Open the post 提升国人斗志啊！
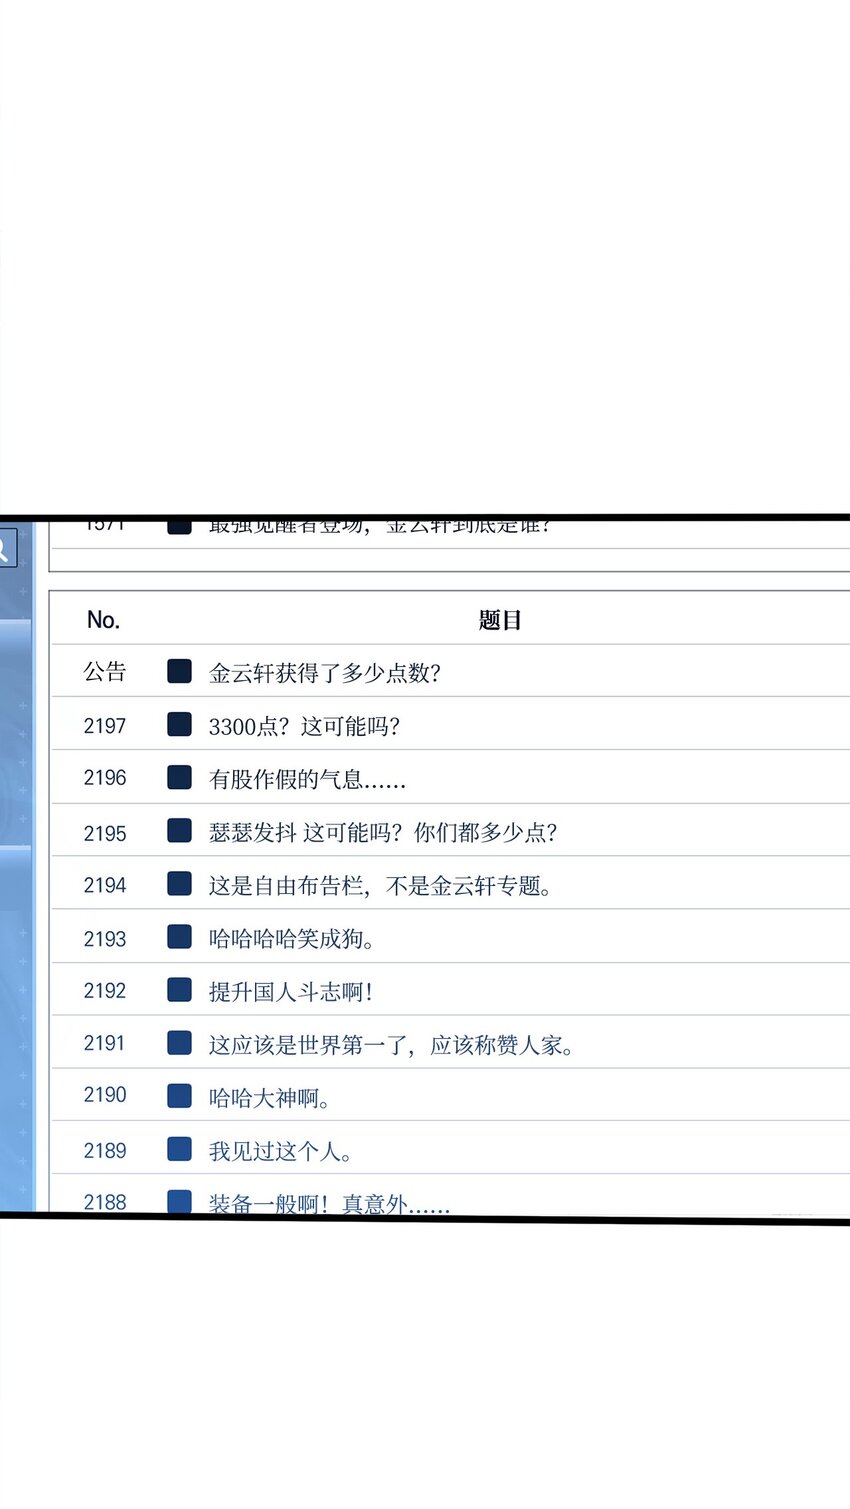 click(x=291, y=992)
